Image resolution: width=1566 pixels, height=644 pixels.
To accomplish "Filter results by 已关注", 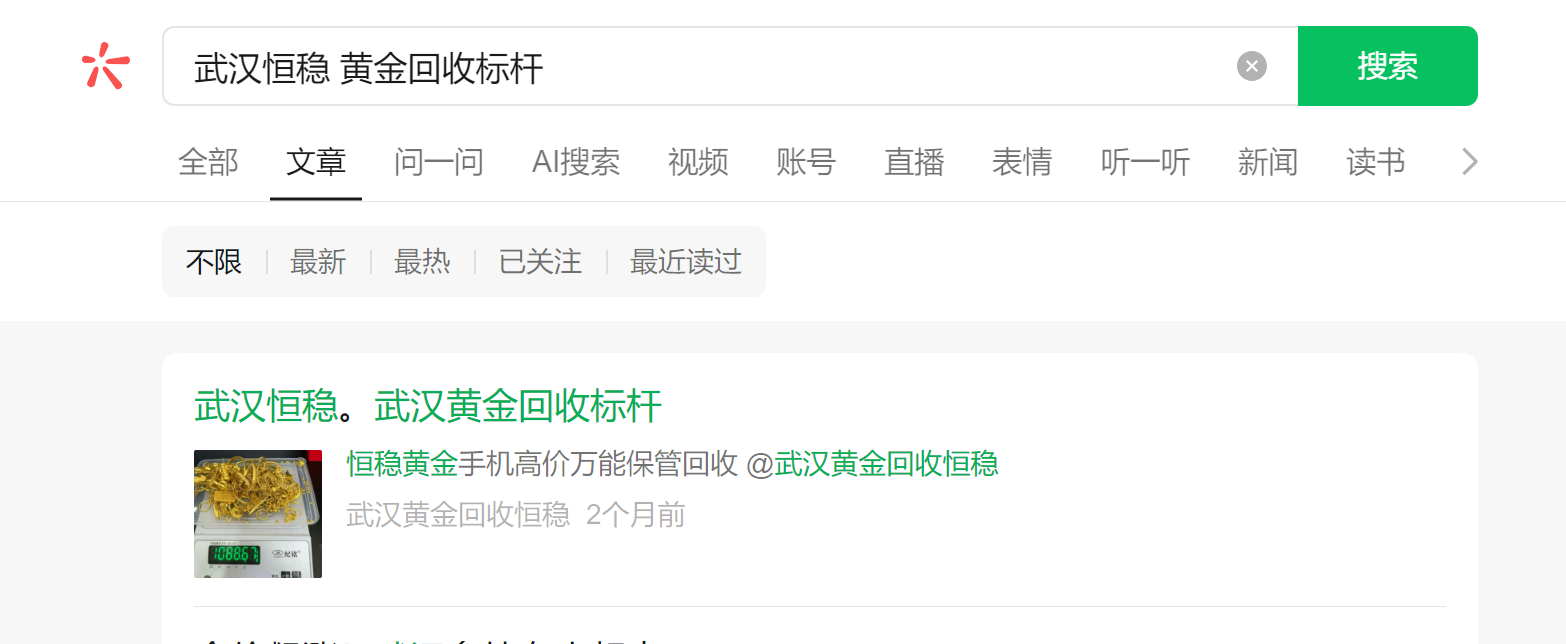I will [540, 262].
